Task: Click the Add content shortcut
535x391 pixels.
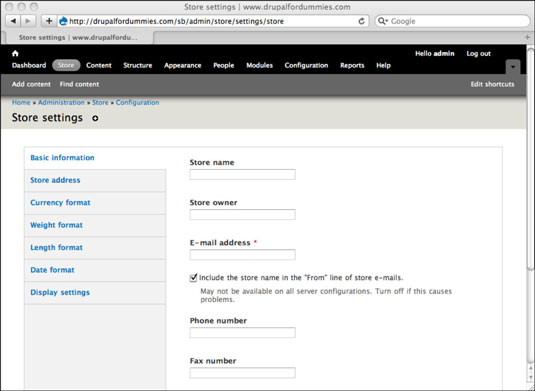Action: (31, 84)
